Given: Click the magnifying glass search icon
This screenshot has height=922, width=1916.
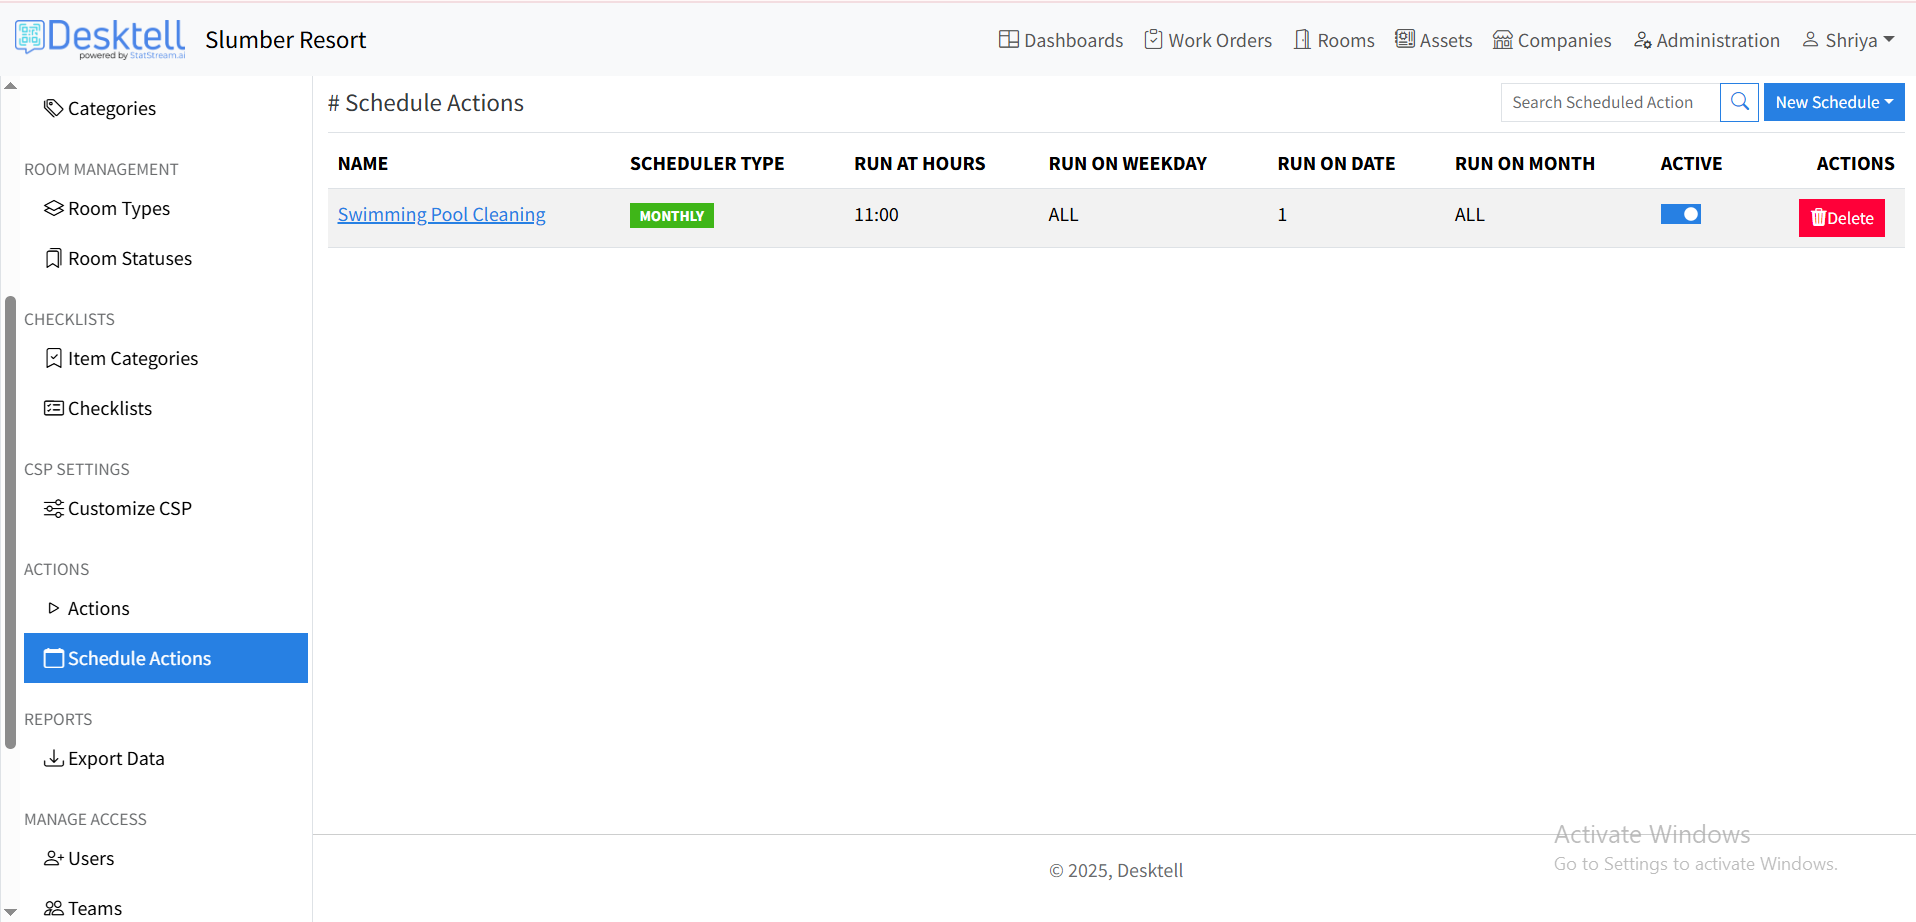Looking at the screenshot, I should coord(1739,102).
